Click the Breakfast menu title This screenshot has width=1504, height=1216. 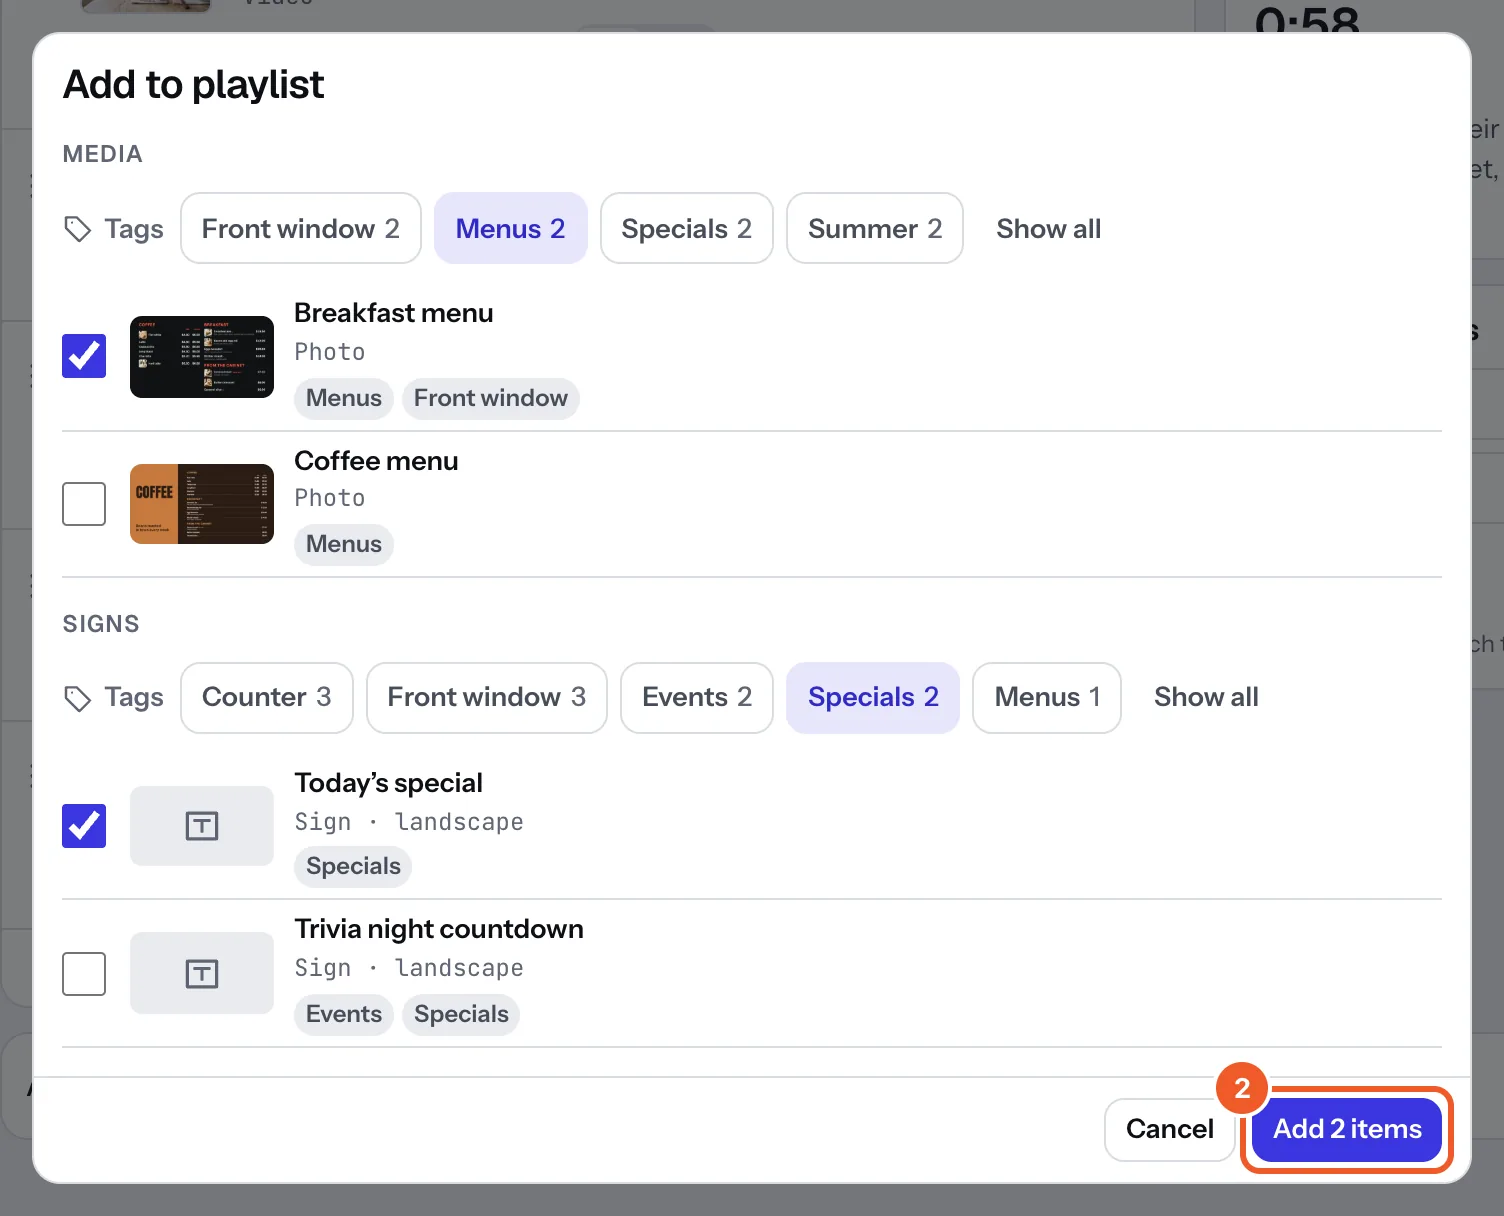(x=394, y=313)
